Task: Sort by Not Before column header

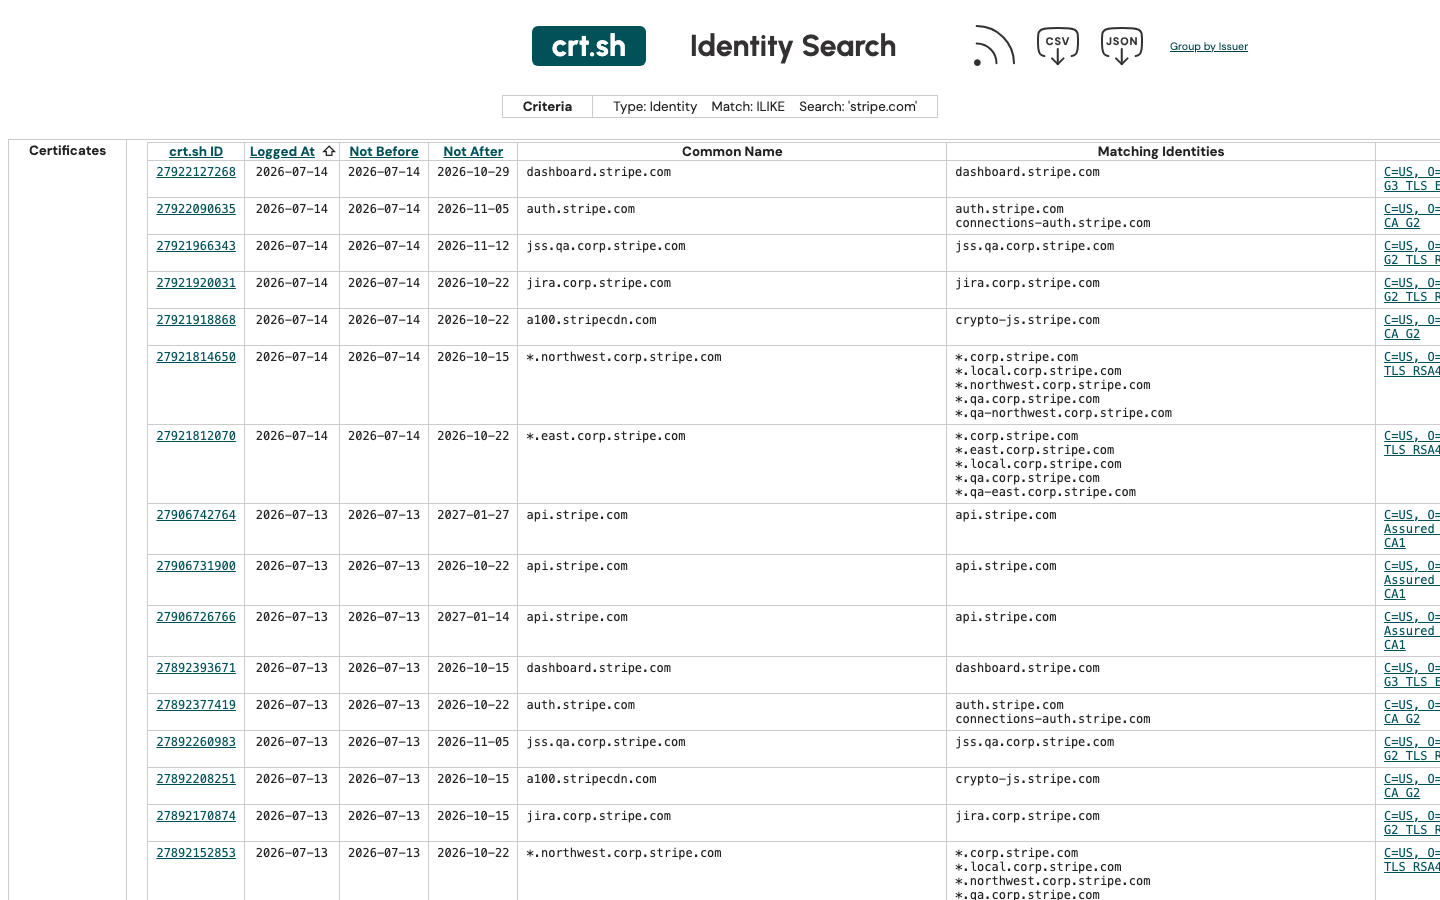Action: pos(384,152)
